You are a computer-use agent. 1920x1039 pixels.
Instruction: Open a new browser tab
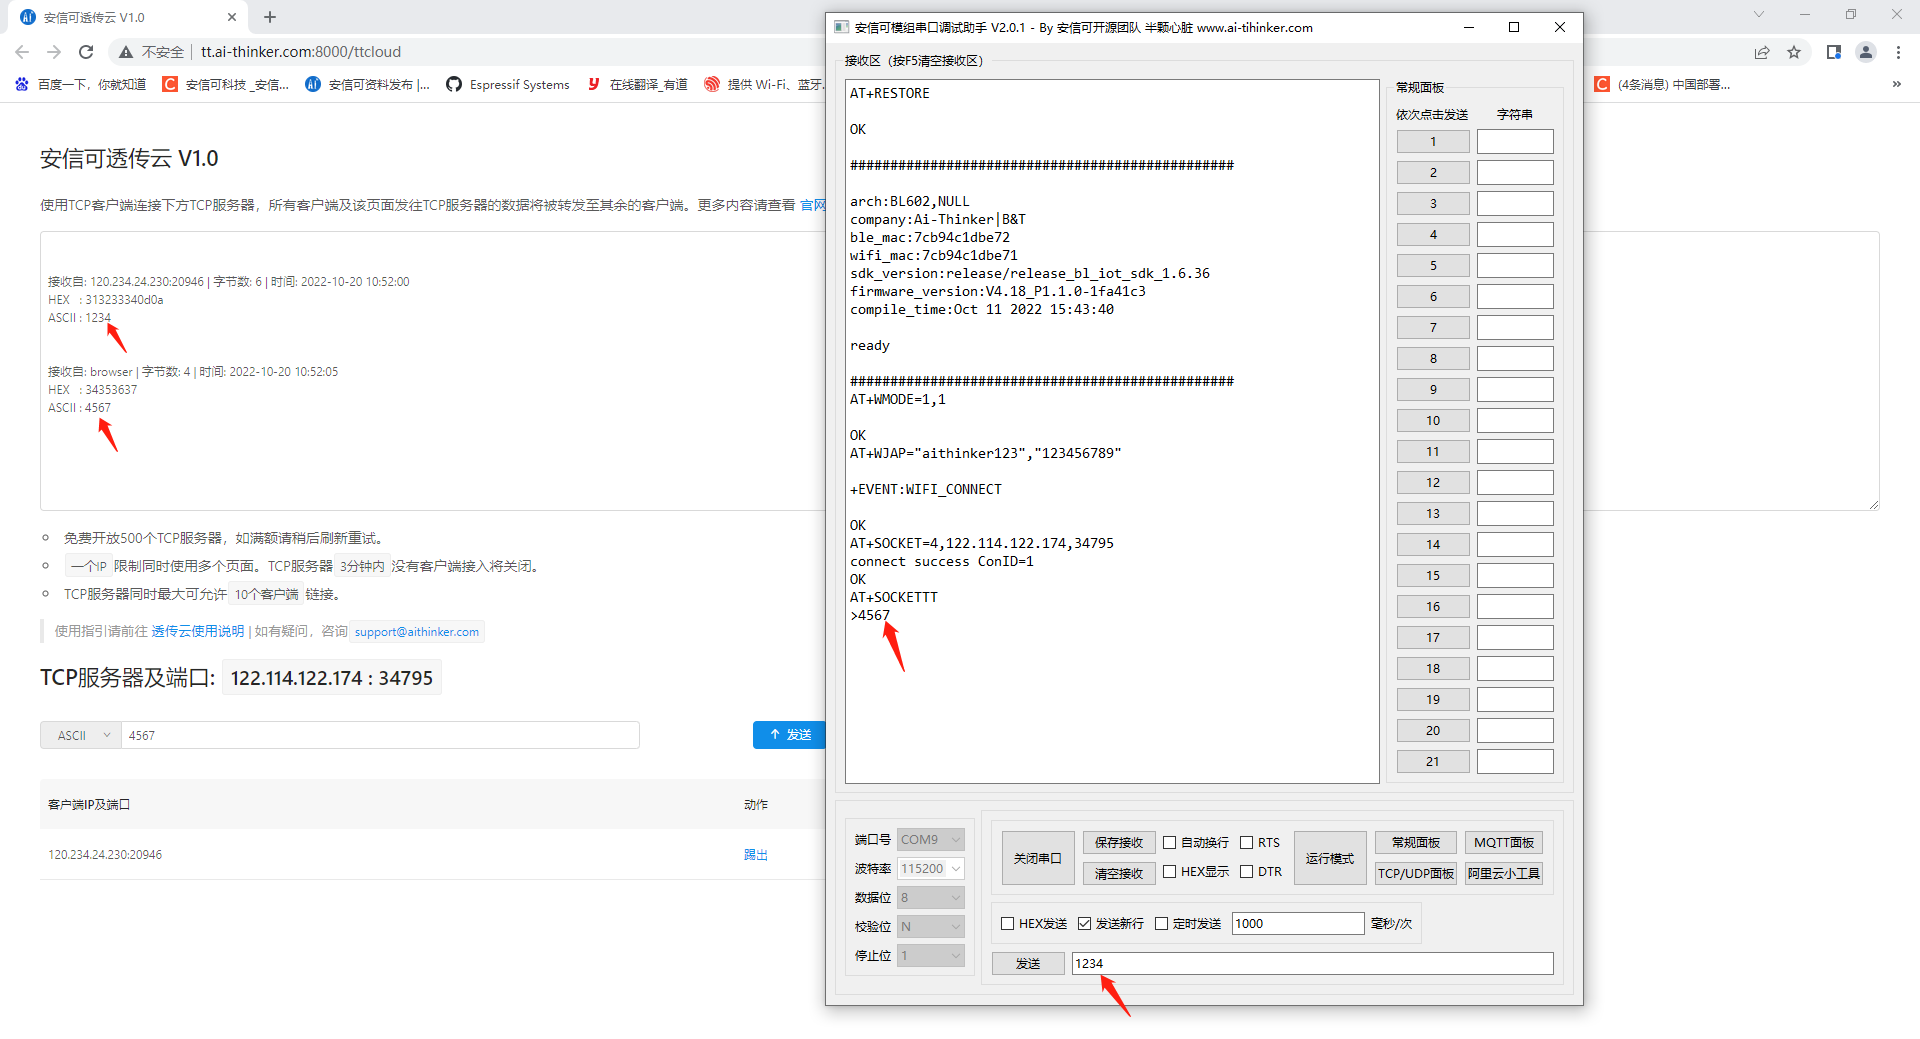270,17
